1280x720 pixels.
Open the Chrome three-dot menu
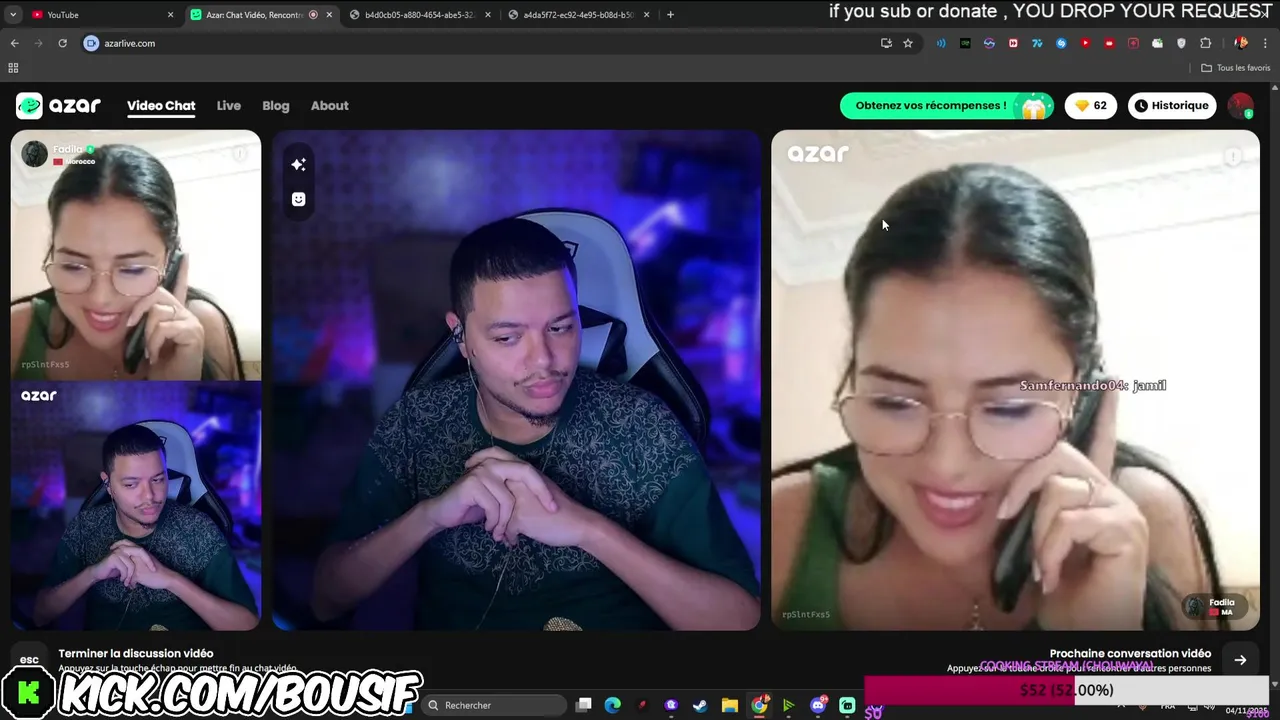click(1265, 43)
